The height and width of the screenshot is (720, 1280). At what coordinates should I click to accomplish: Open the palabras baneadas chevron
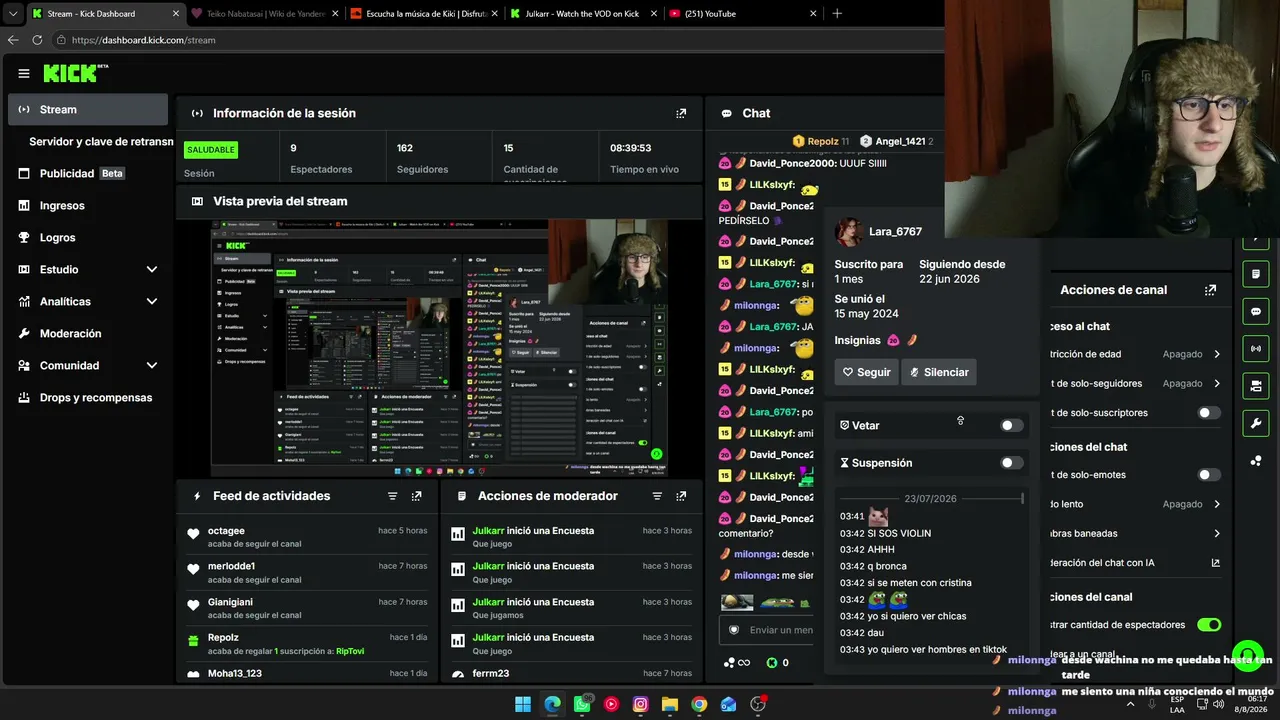click(1217, 534)
